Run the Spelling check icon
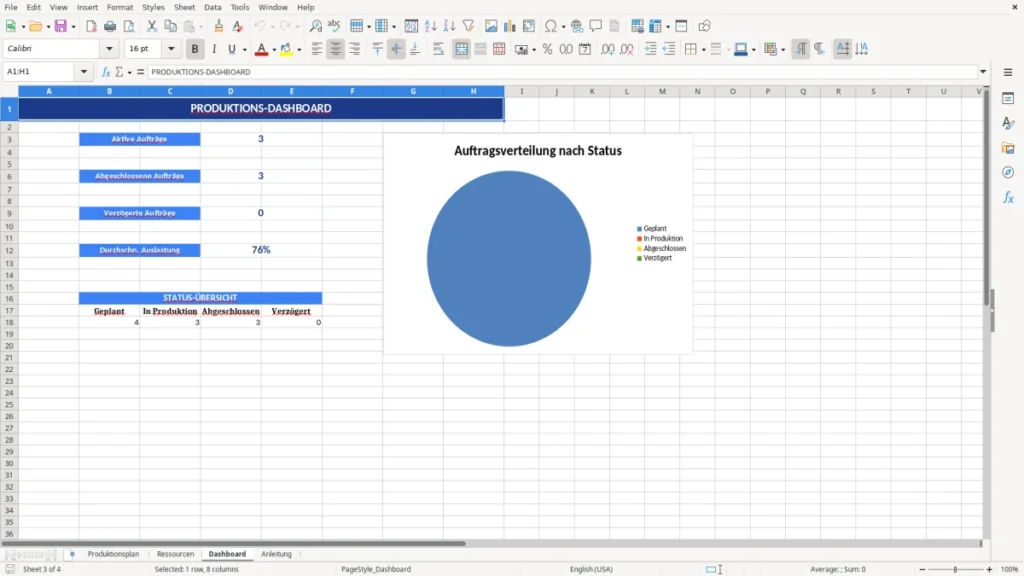 pyautogui.click(x=334, y=26)
